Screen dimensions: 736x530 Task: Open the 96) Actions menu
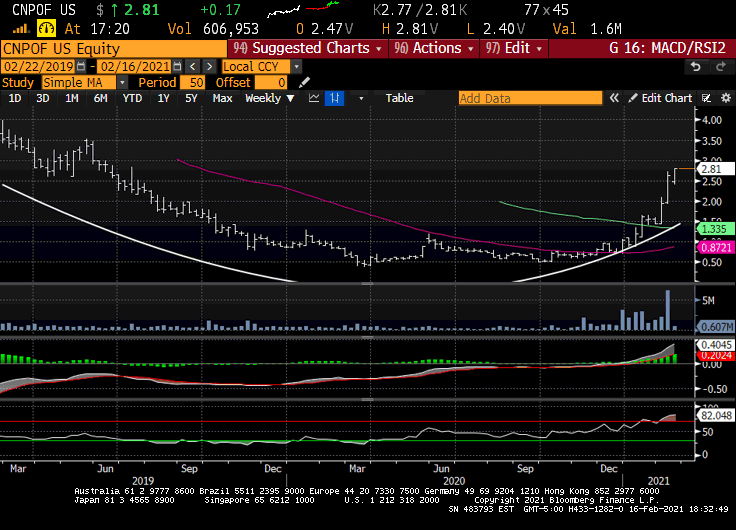[434, 48]
